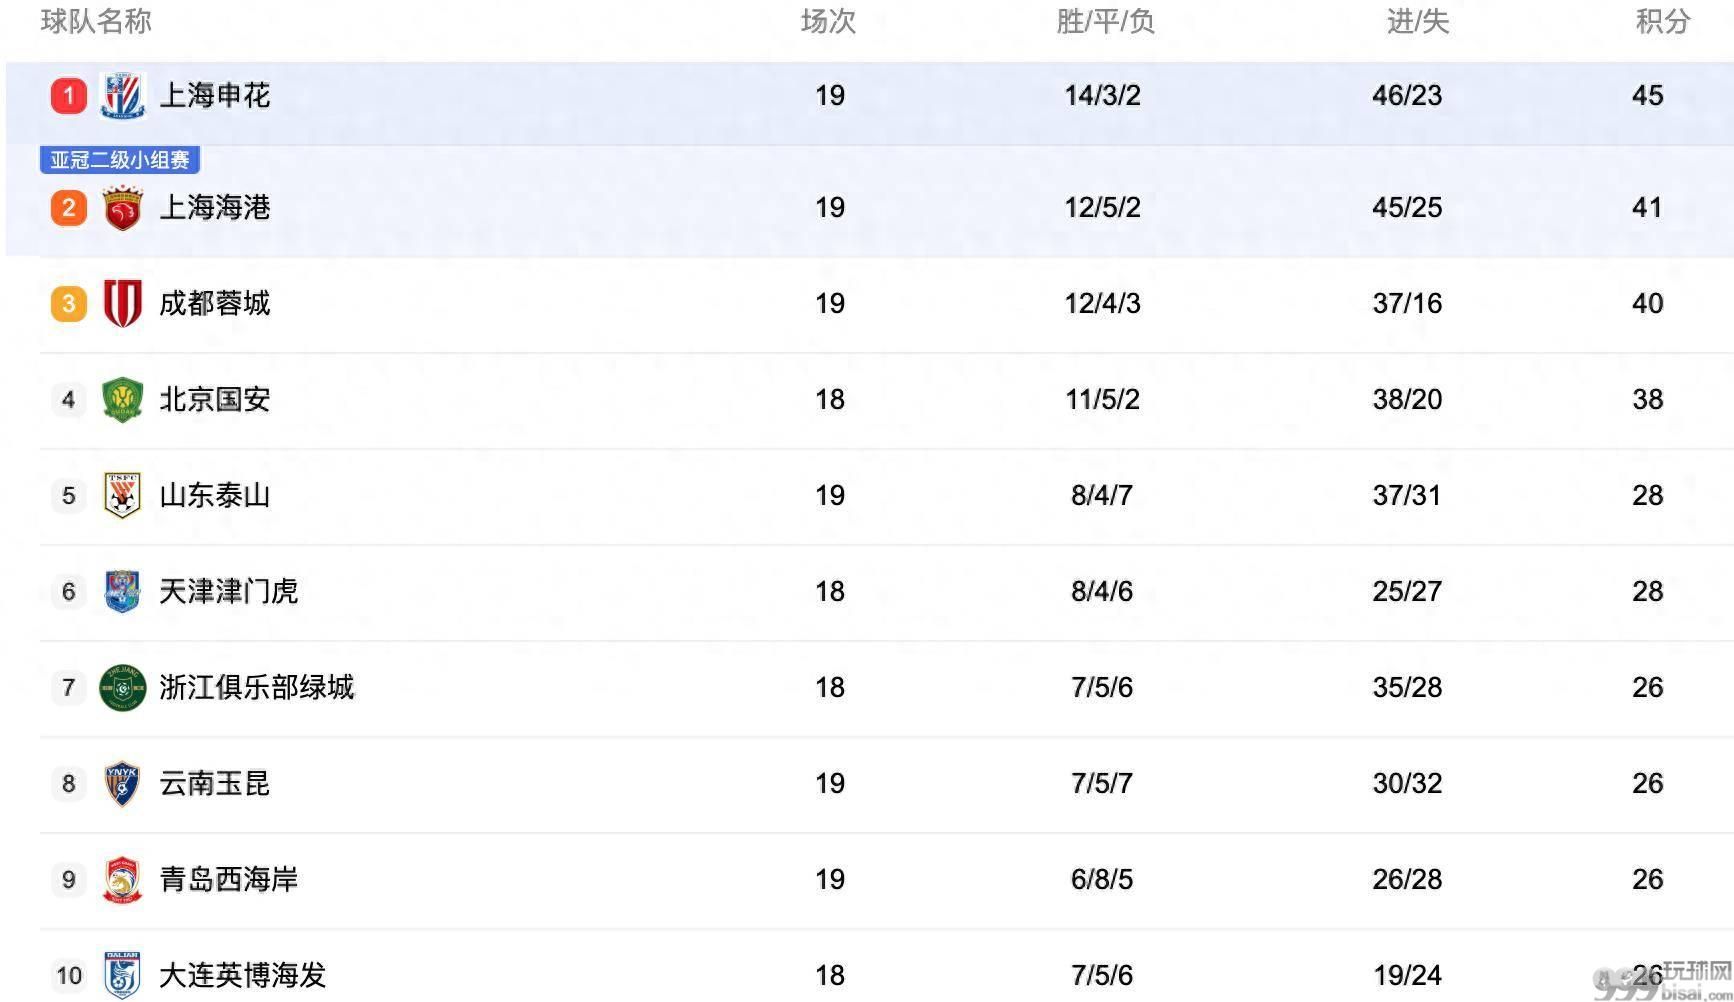The height and width of the screenshot is (1002, 1734).
Task: Click the Shanghai Shenhua team crest
Action: (123, 96)
